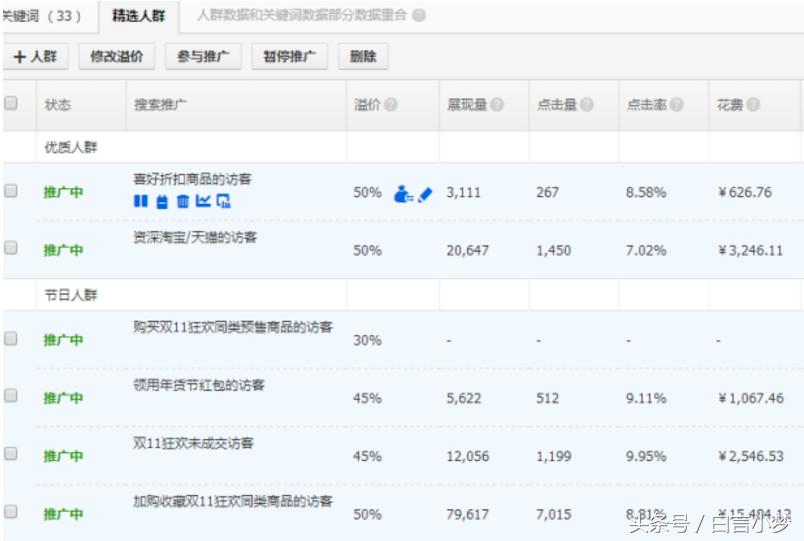Image resolution: width=804 pixels, height=541 pixels.
Task: Click the cost value ¥3,246.11
Action: point(751,251)
